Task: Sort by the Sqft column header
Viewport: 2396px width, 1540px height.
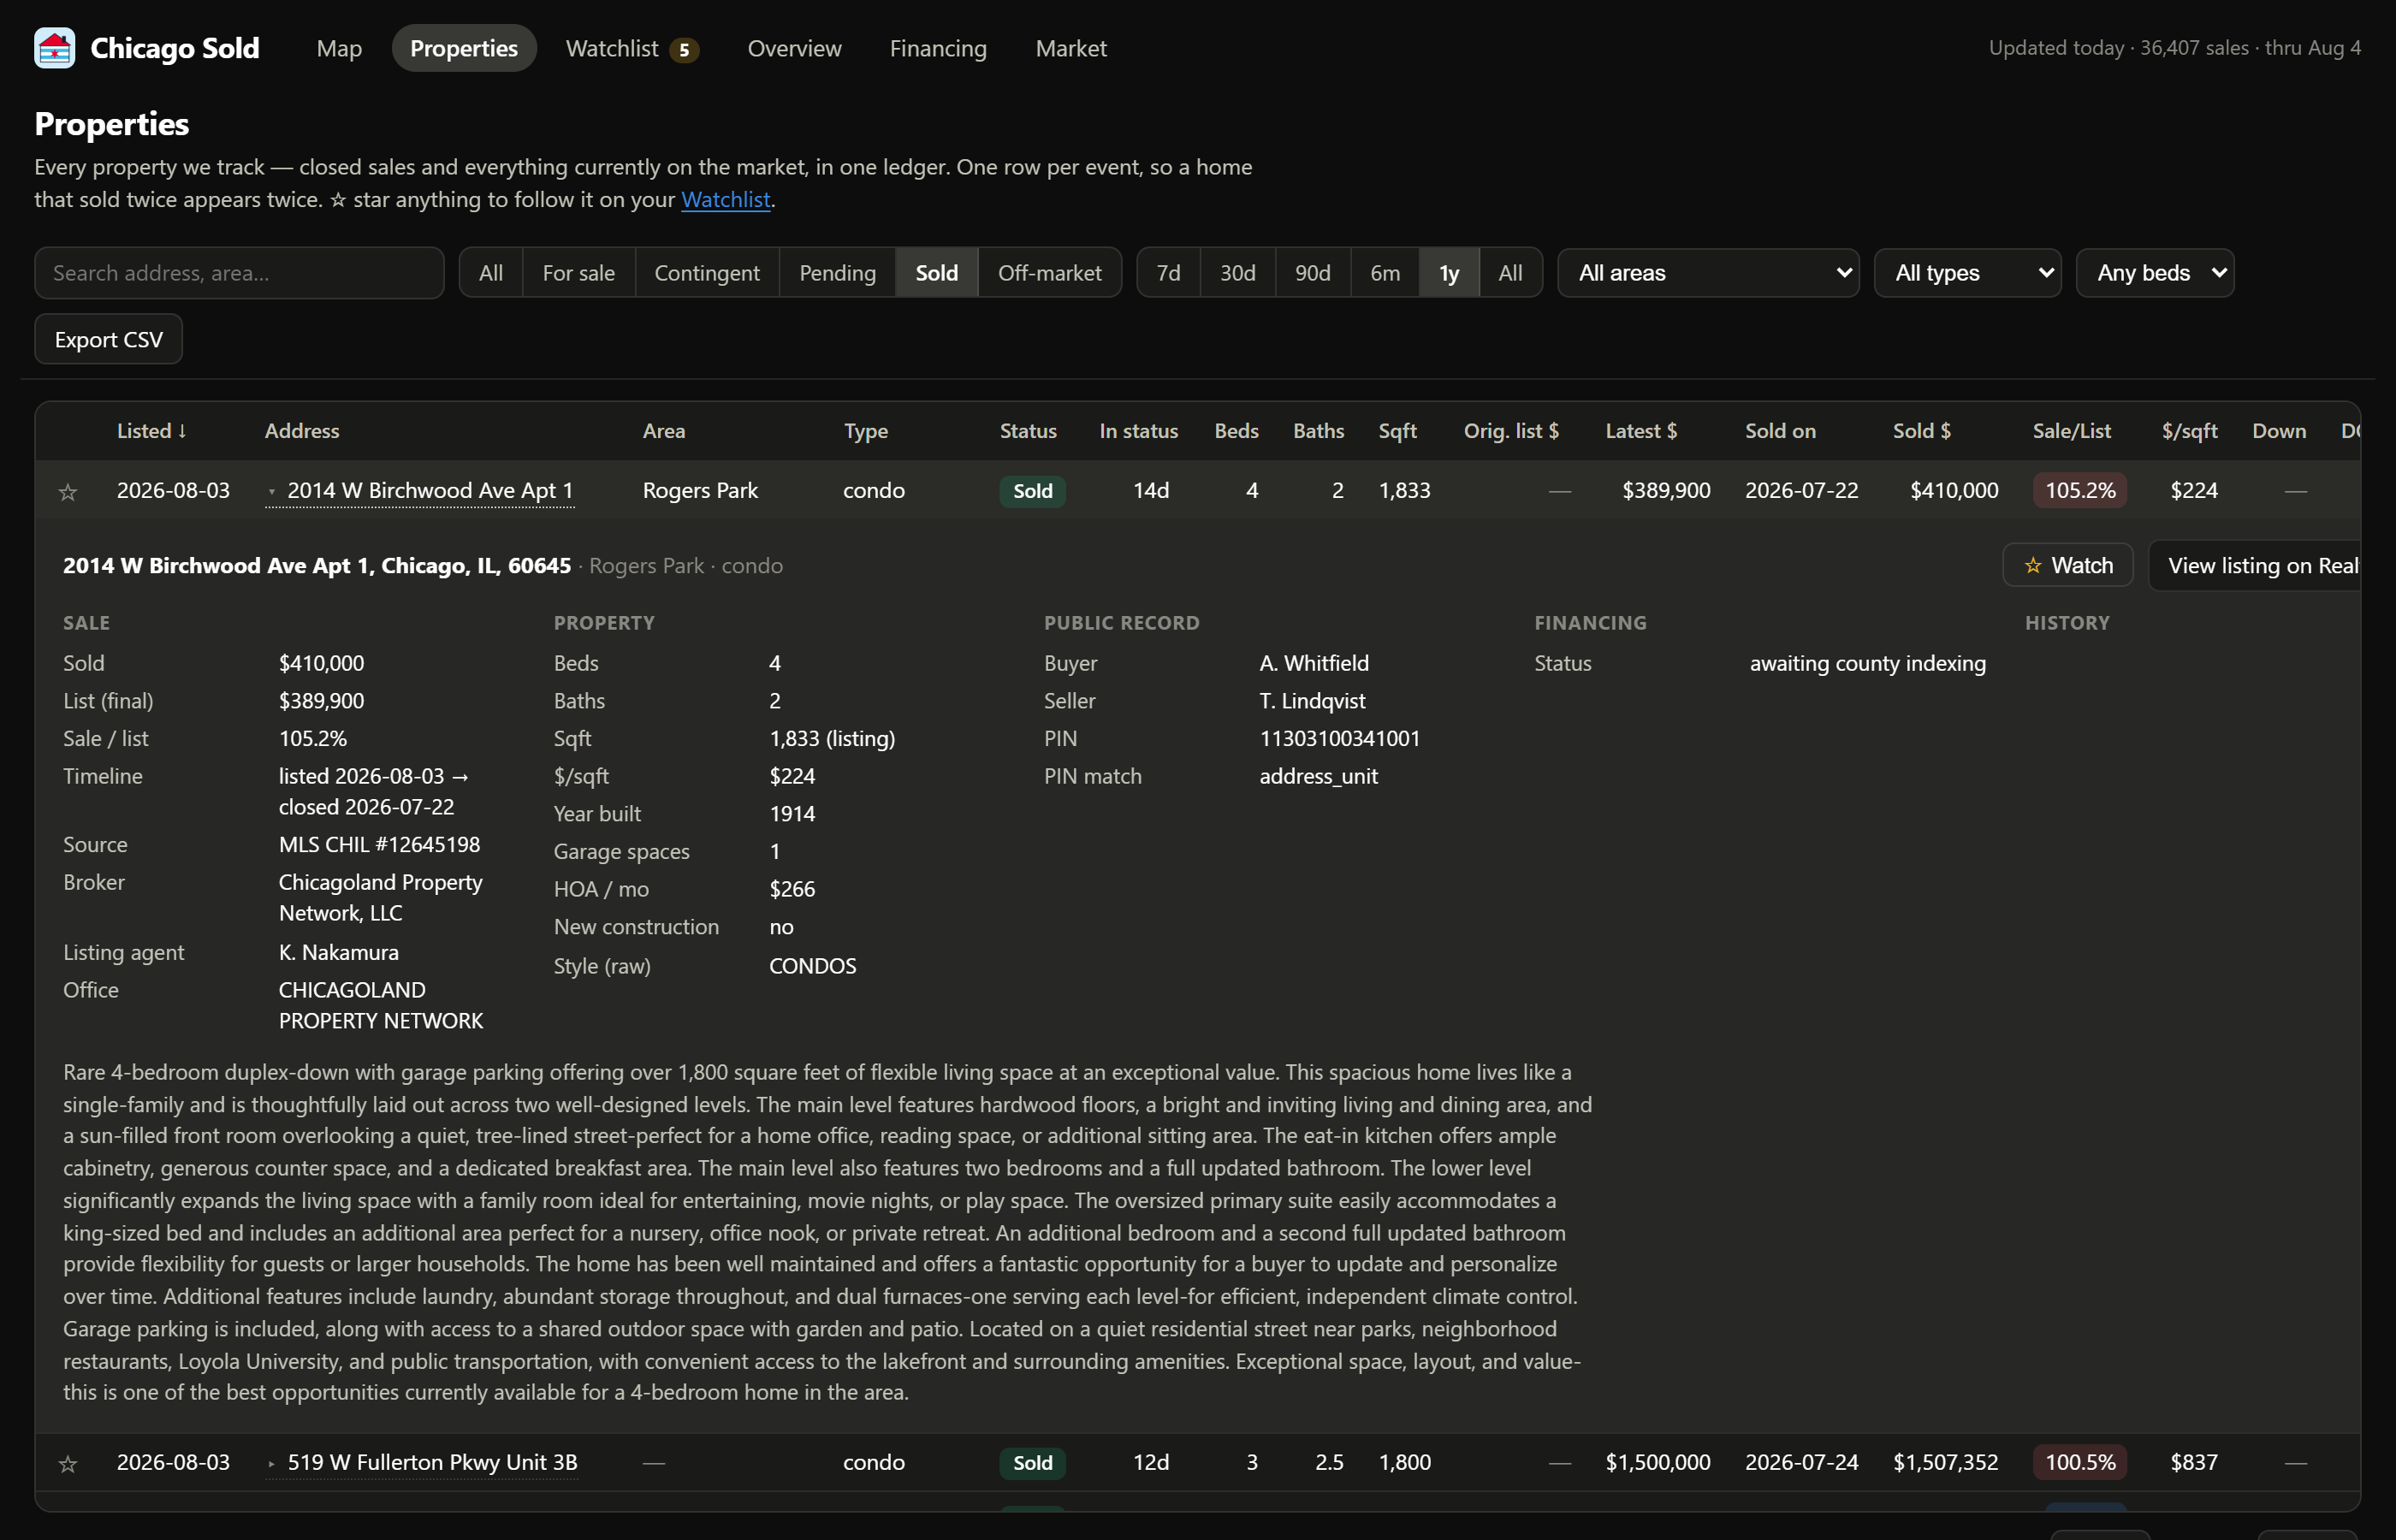Action: (x=1397, y=431)
